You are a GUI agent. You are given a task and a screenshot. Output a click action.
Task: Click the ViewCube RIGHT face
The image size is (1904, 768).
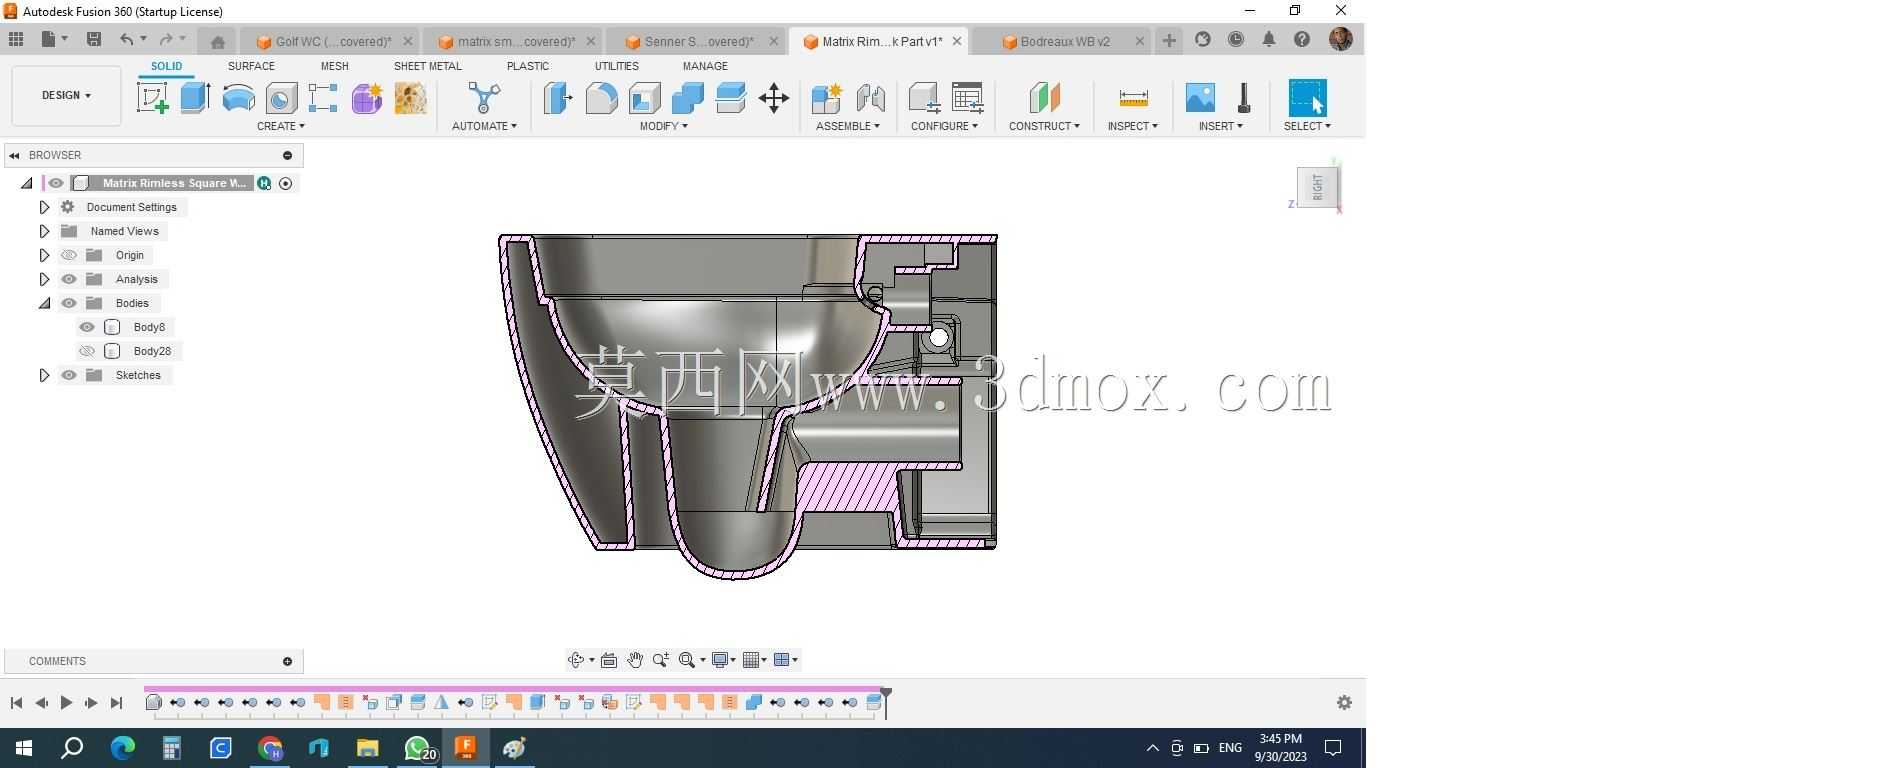[x=1318, y=187]
